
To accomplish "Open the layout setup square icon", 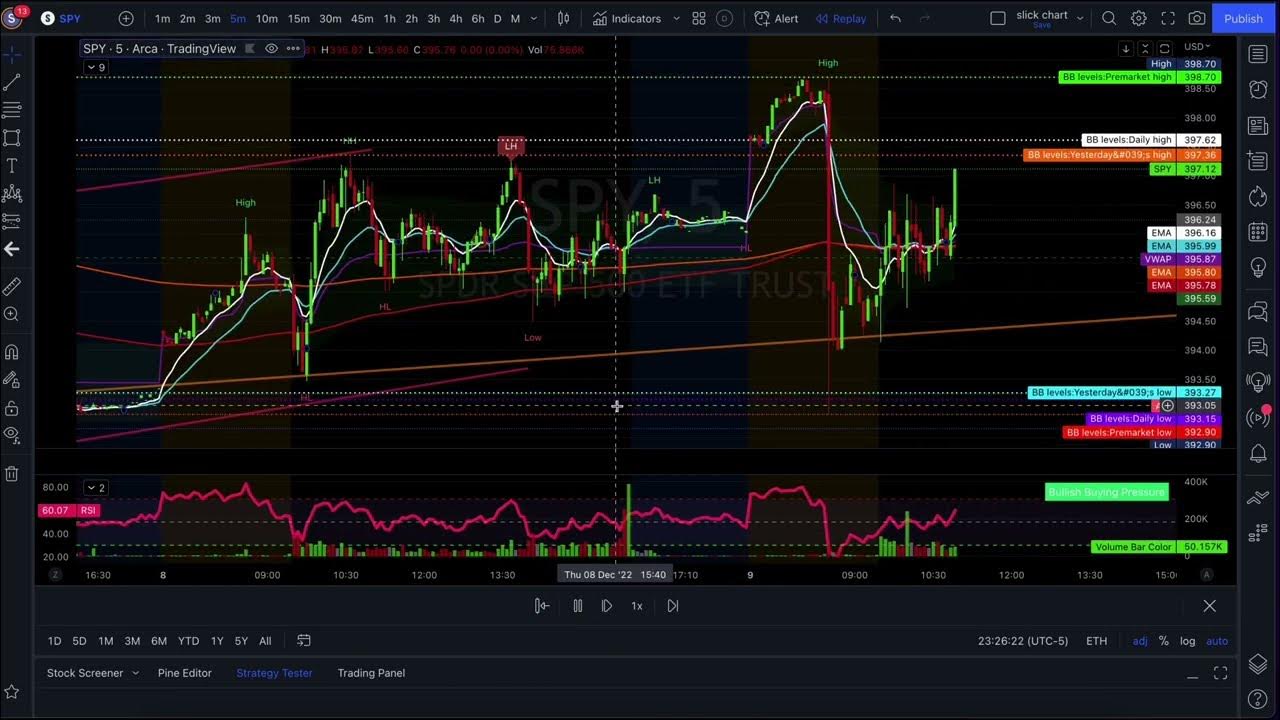I will (997, 18).
